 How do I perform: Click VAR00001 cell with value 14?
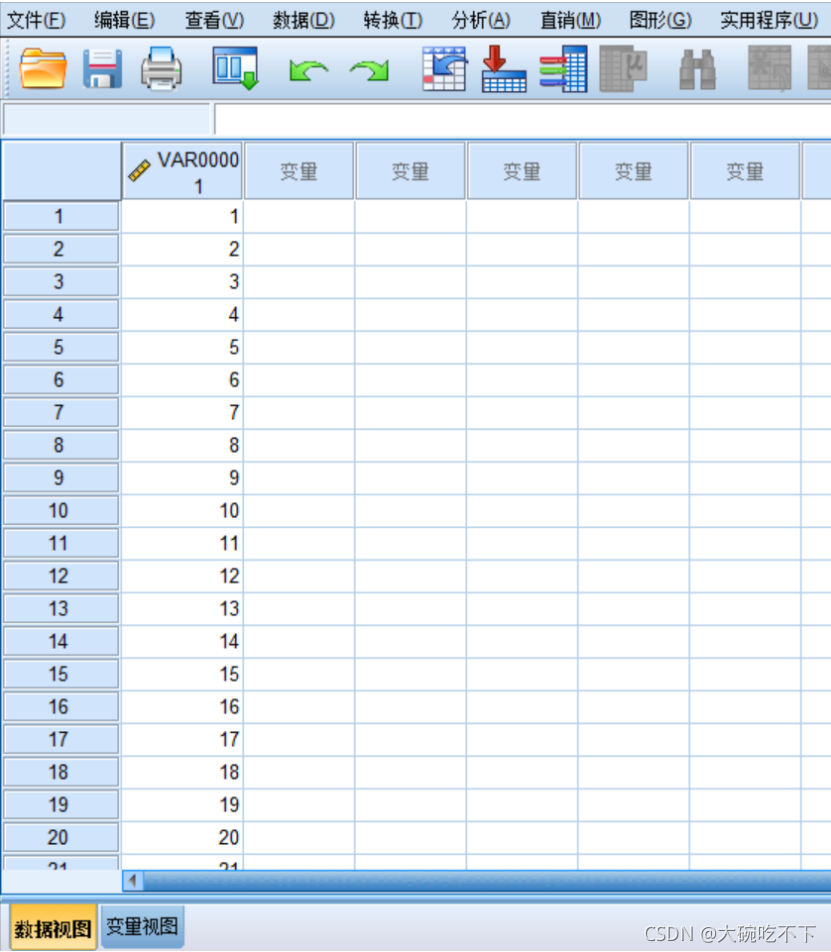(x=182, y=641)
